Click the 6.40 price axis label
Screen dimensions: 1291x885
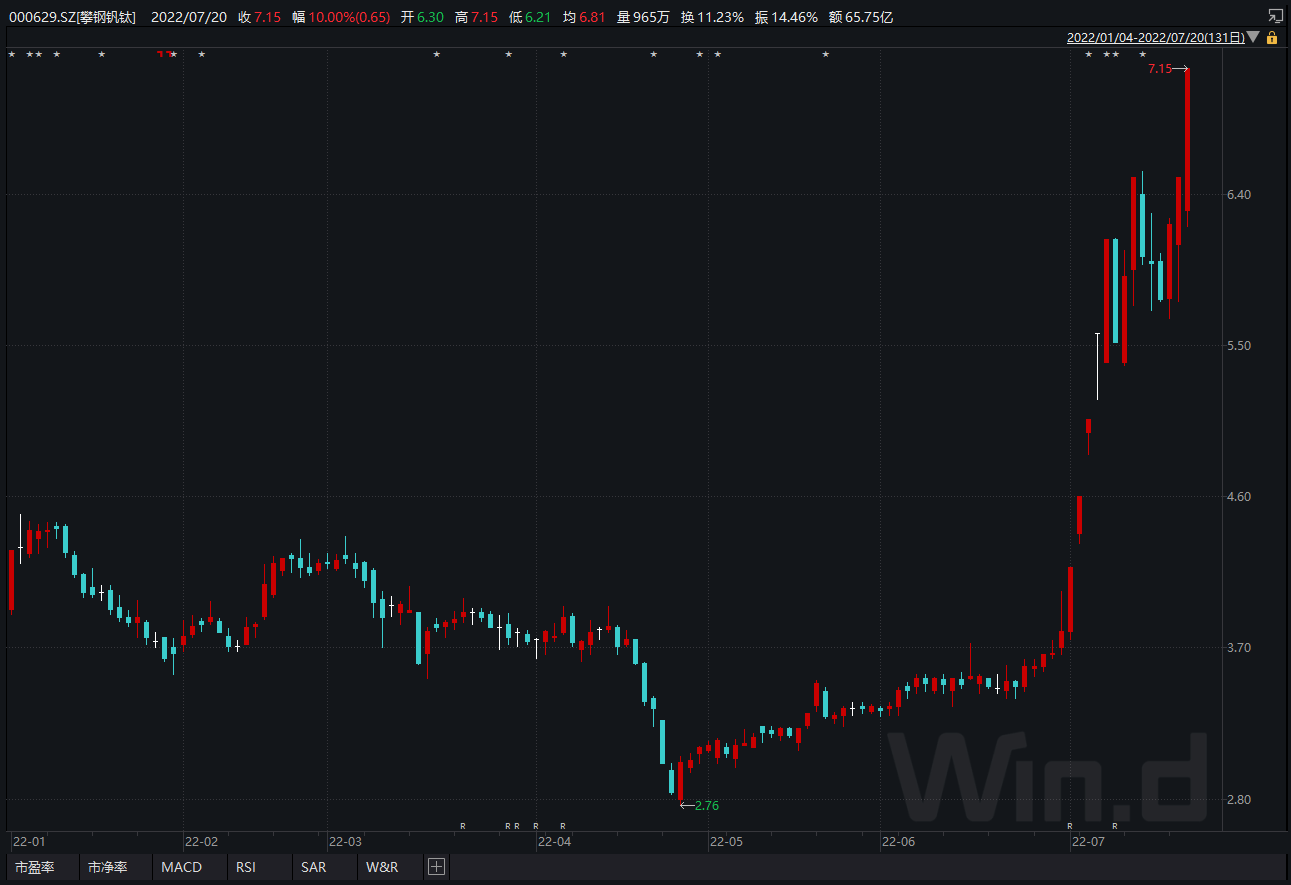(1240, 194)
